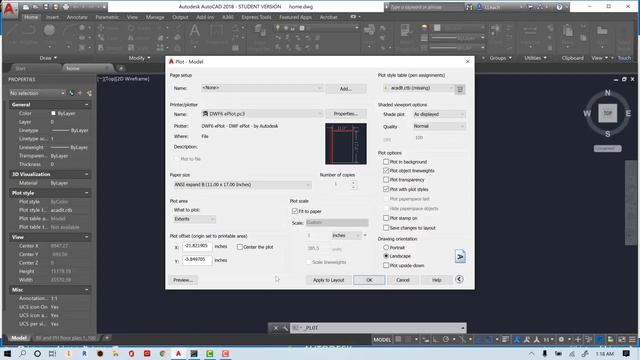Click the landscape orientation page icon
The height and width of the screenshot is (360, 640).
coord(460,256)
